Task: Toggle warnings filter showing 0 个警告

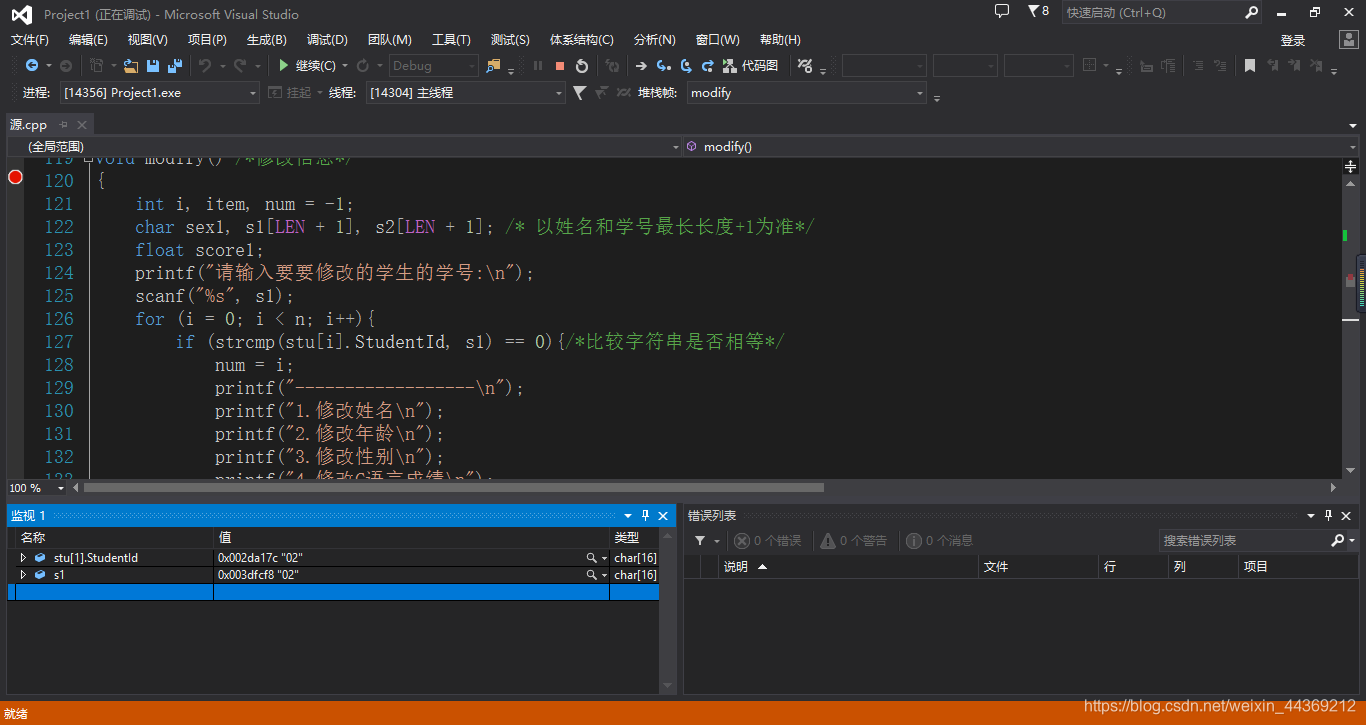Action: [854, 541]
